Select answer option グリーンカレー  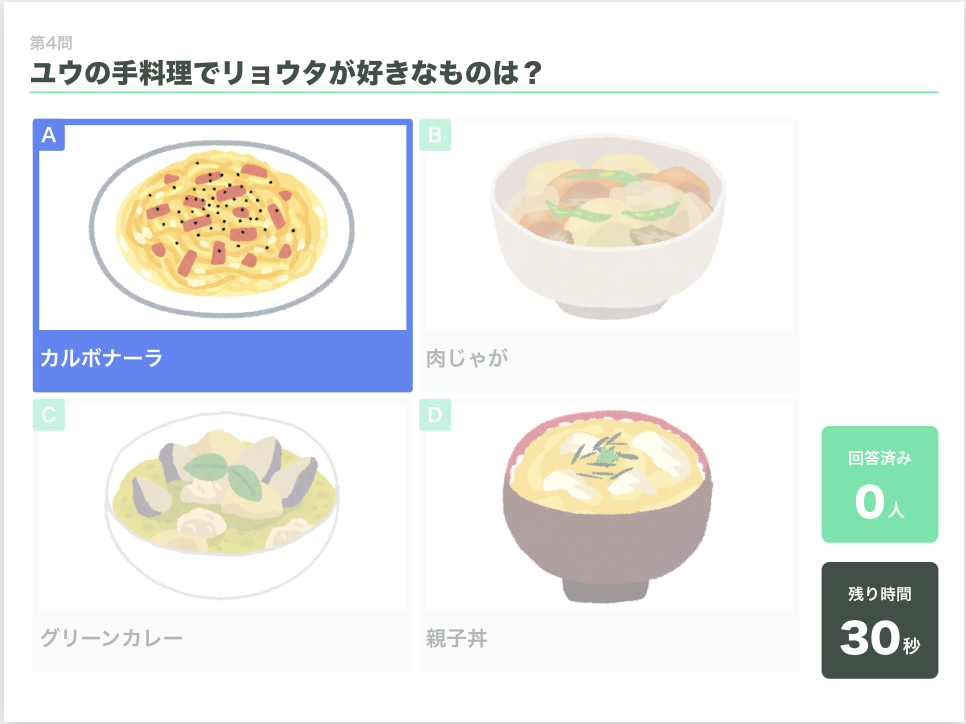coord(222,530)
